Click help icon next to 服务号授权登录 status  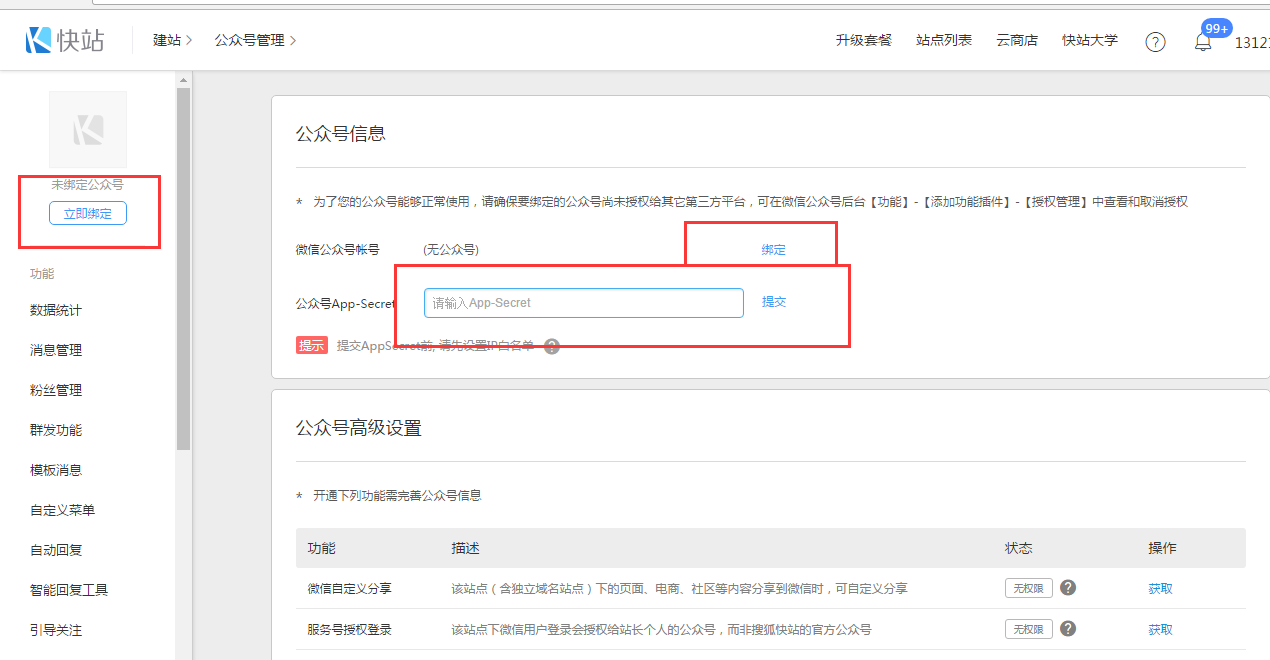(1068, 629)
